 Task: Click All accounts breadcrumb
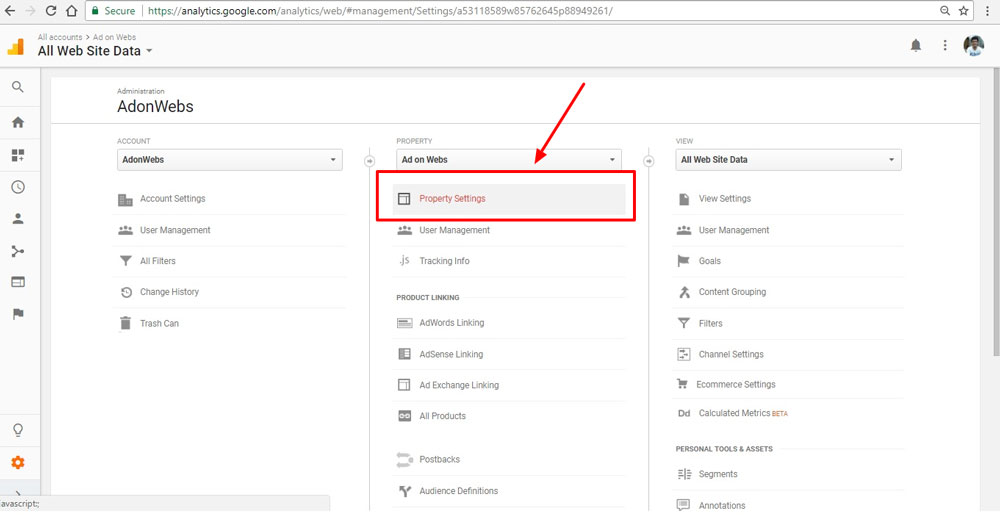click(60, 37)
